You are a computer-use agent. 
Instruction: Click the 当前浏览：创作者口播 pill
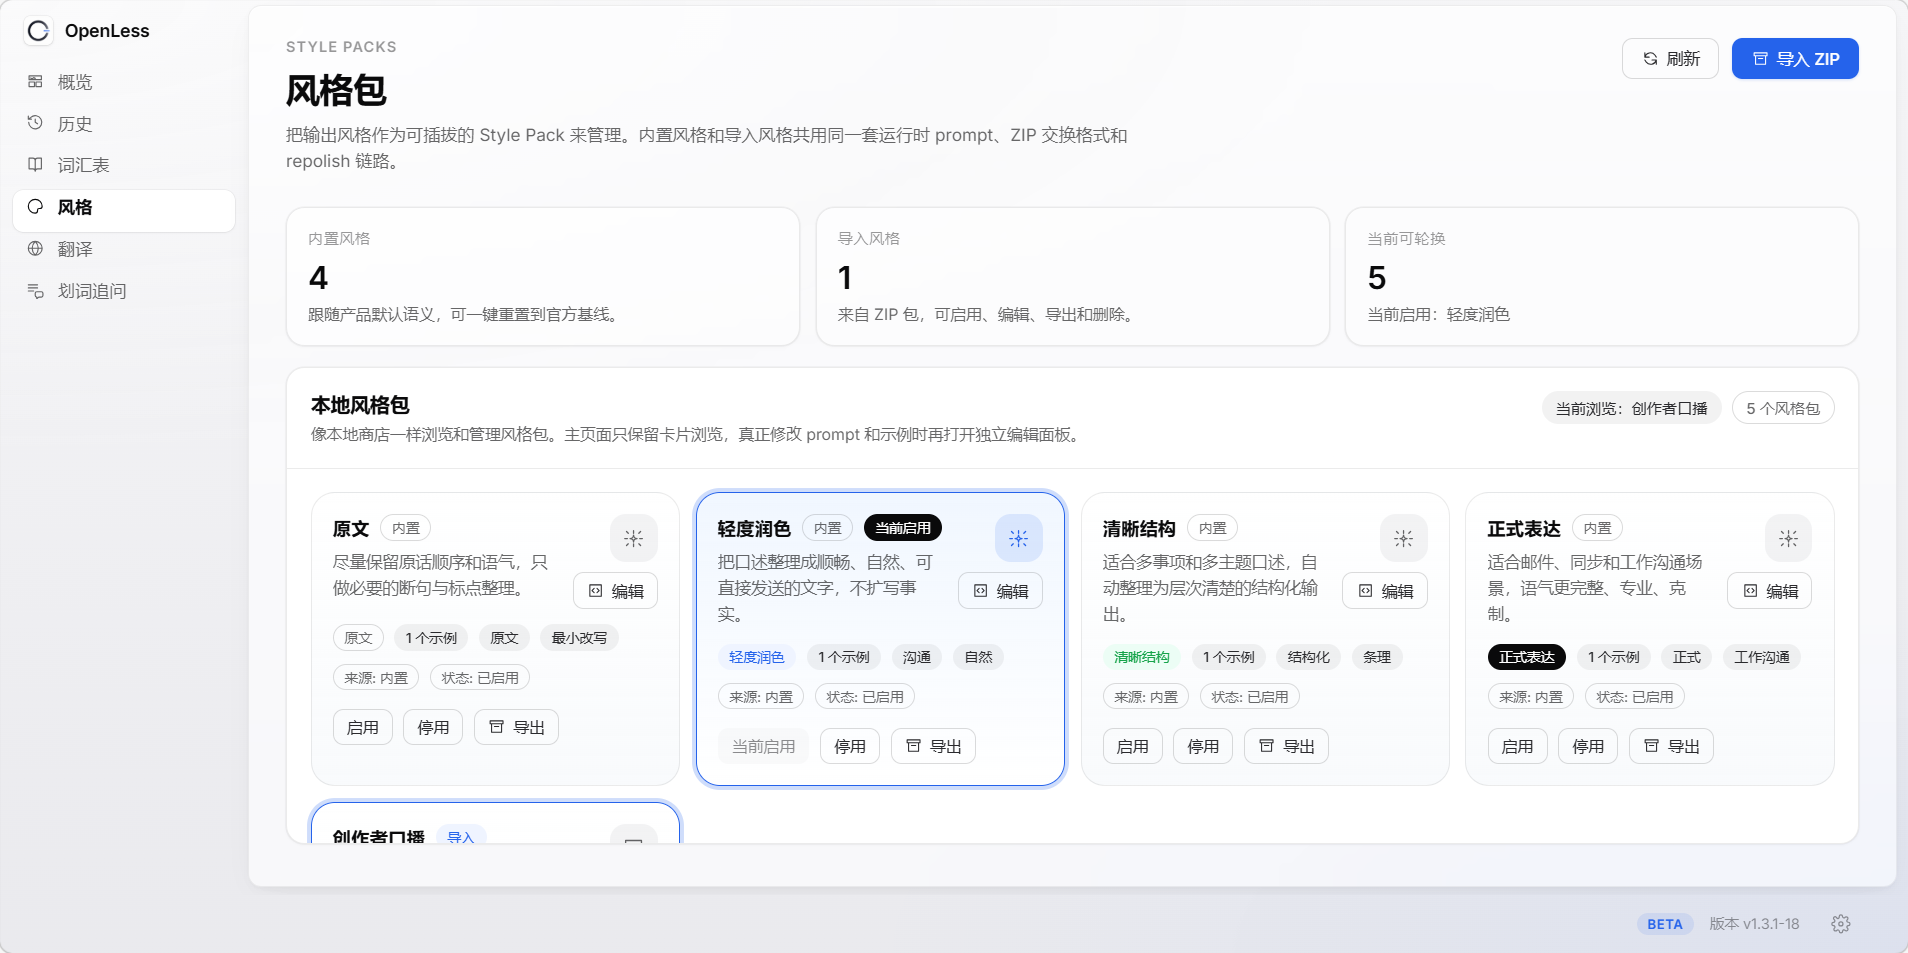click(1631, 408)
